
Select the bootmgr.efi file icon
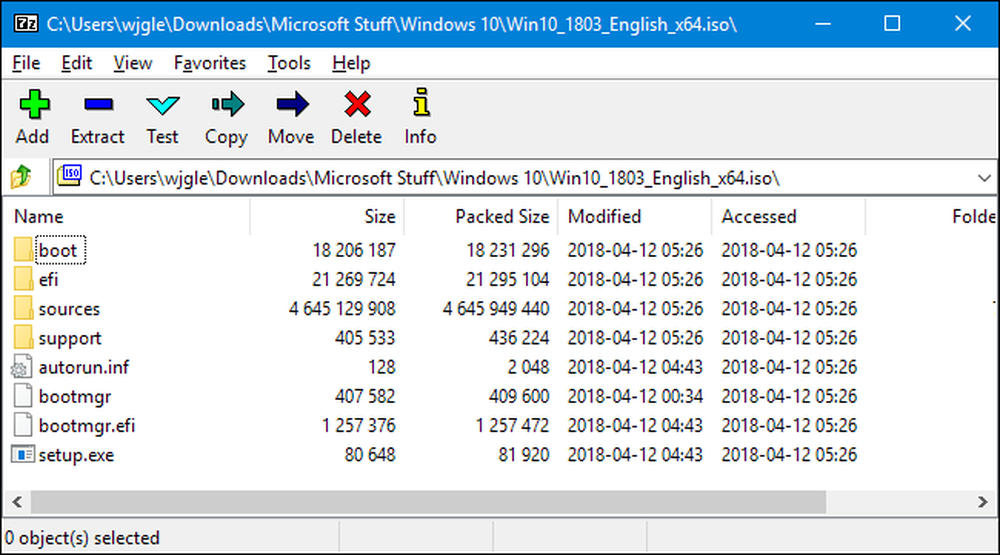click(x=23, y=426)
